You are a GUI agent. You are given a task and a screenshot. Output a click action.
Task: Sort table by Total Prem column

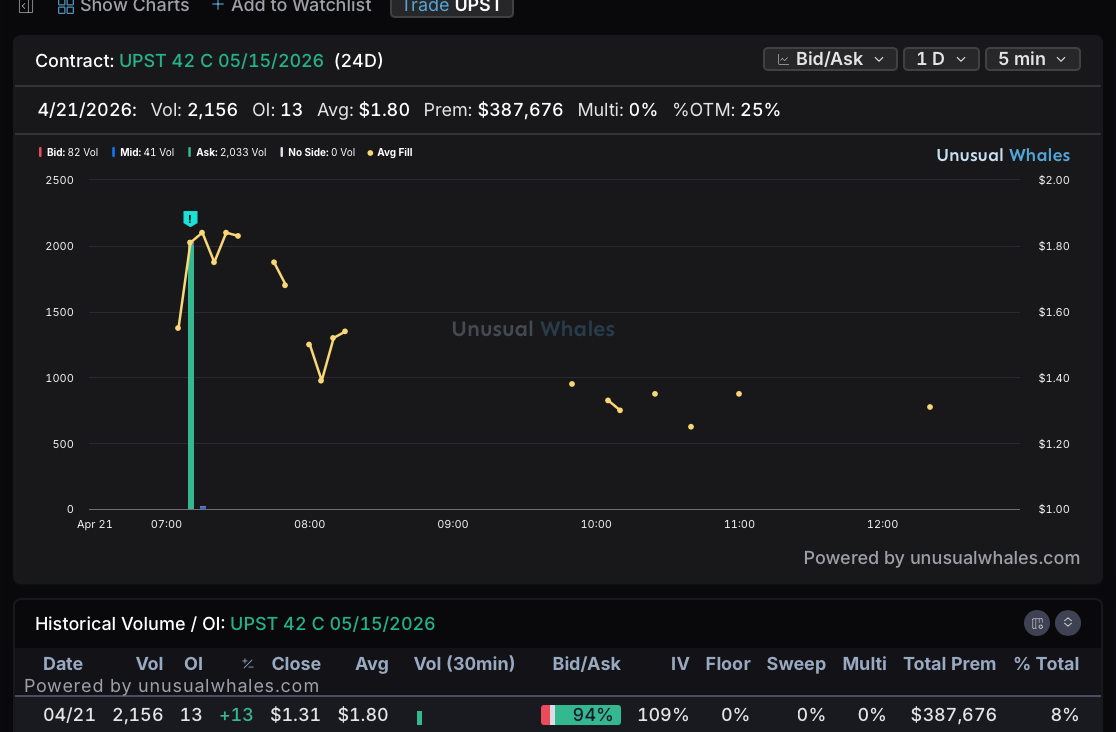(x=949, y=664)
